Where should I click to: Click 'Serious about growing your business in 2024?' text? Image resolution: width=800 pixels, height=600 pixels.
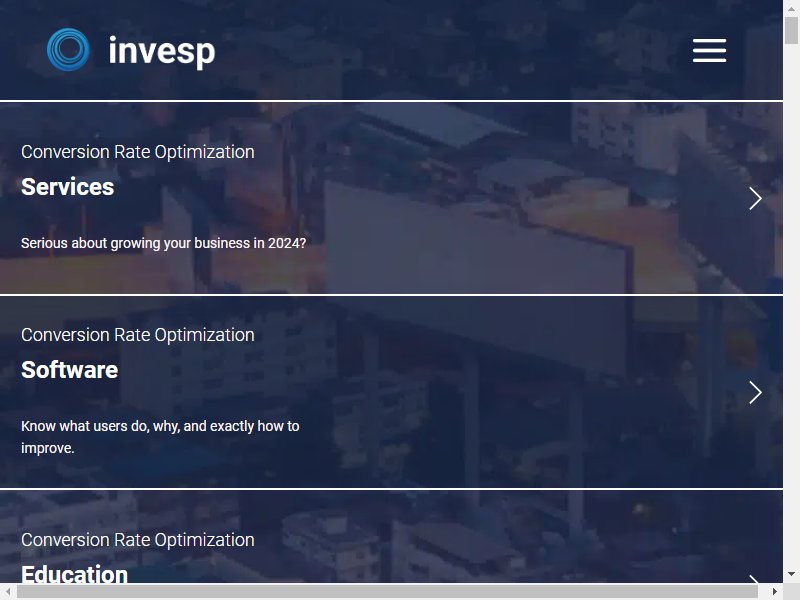pos(163,243)
